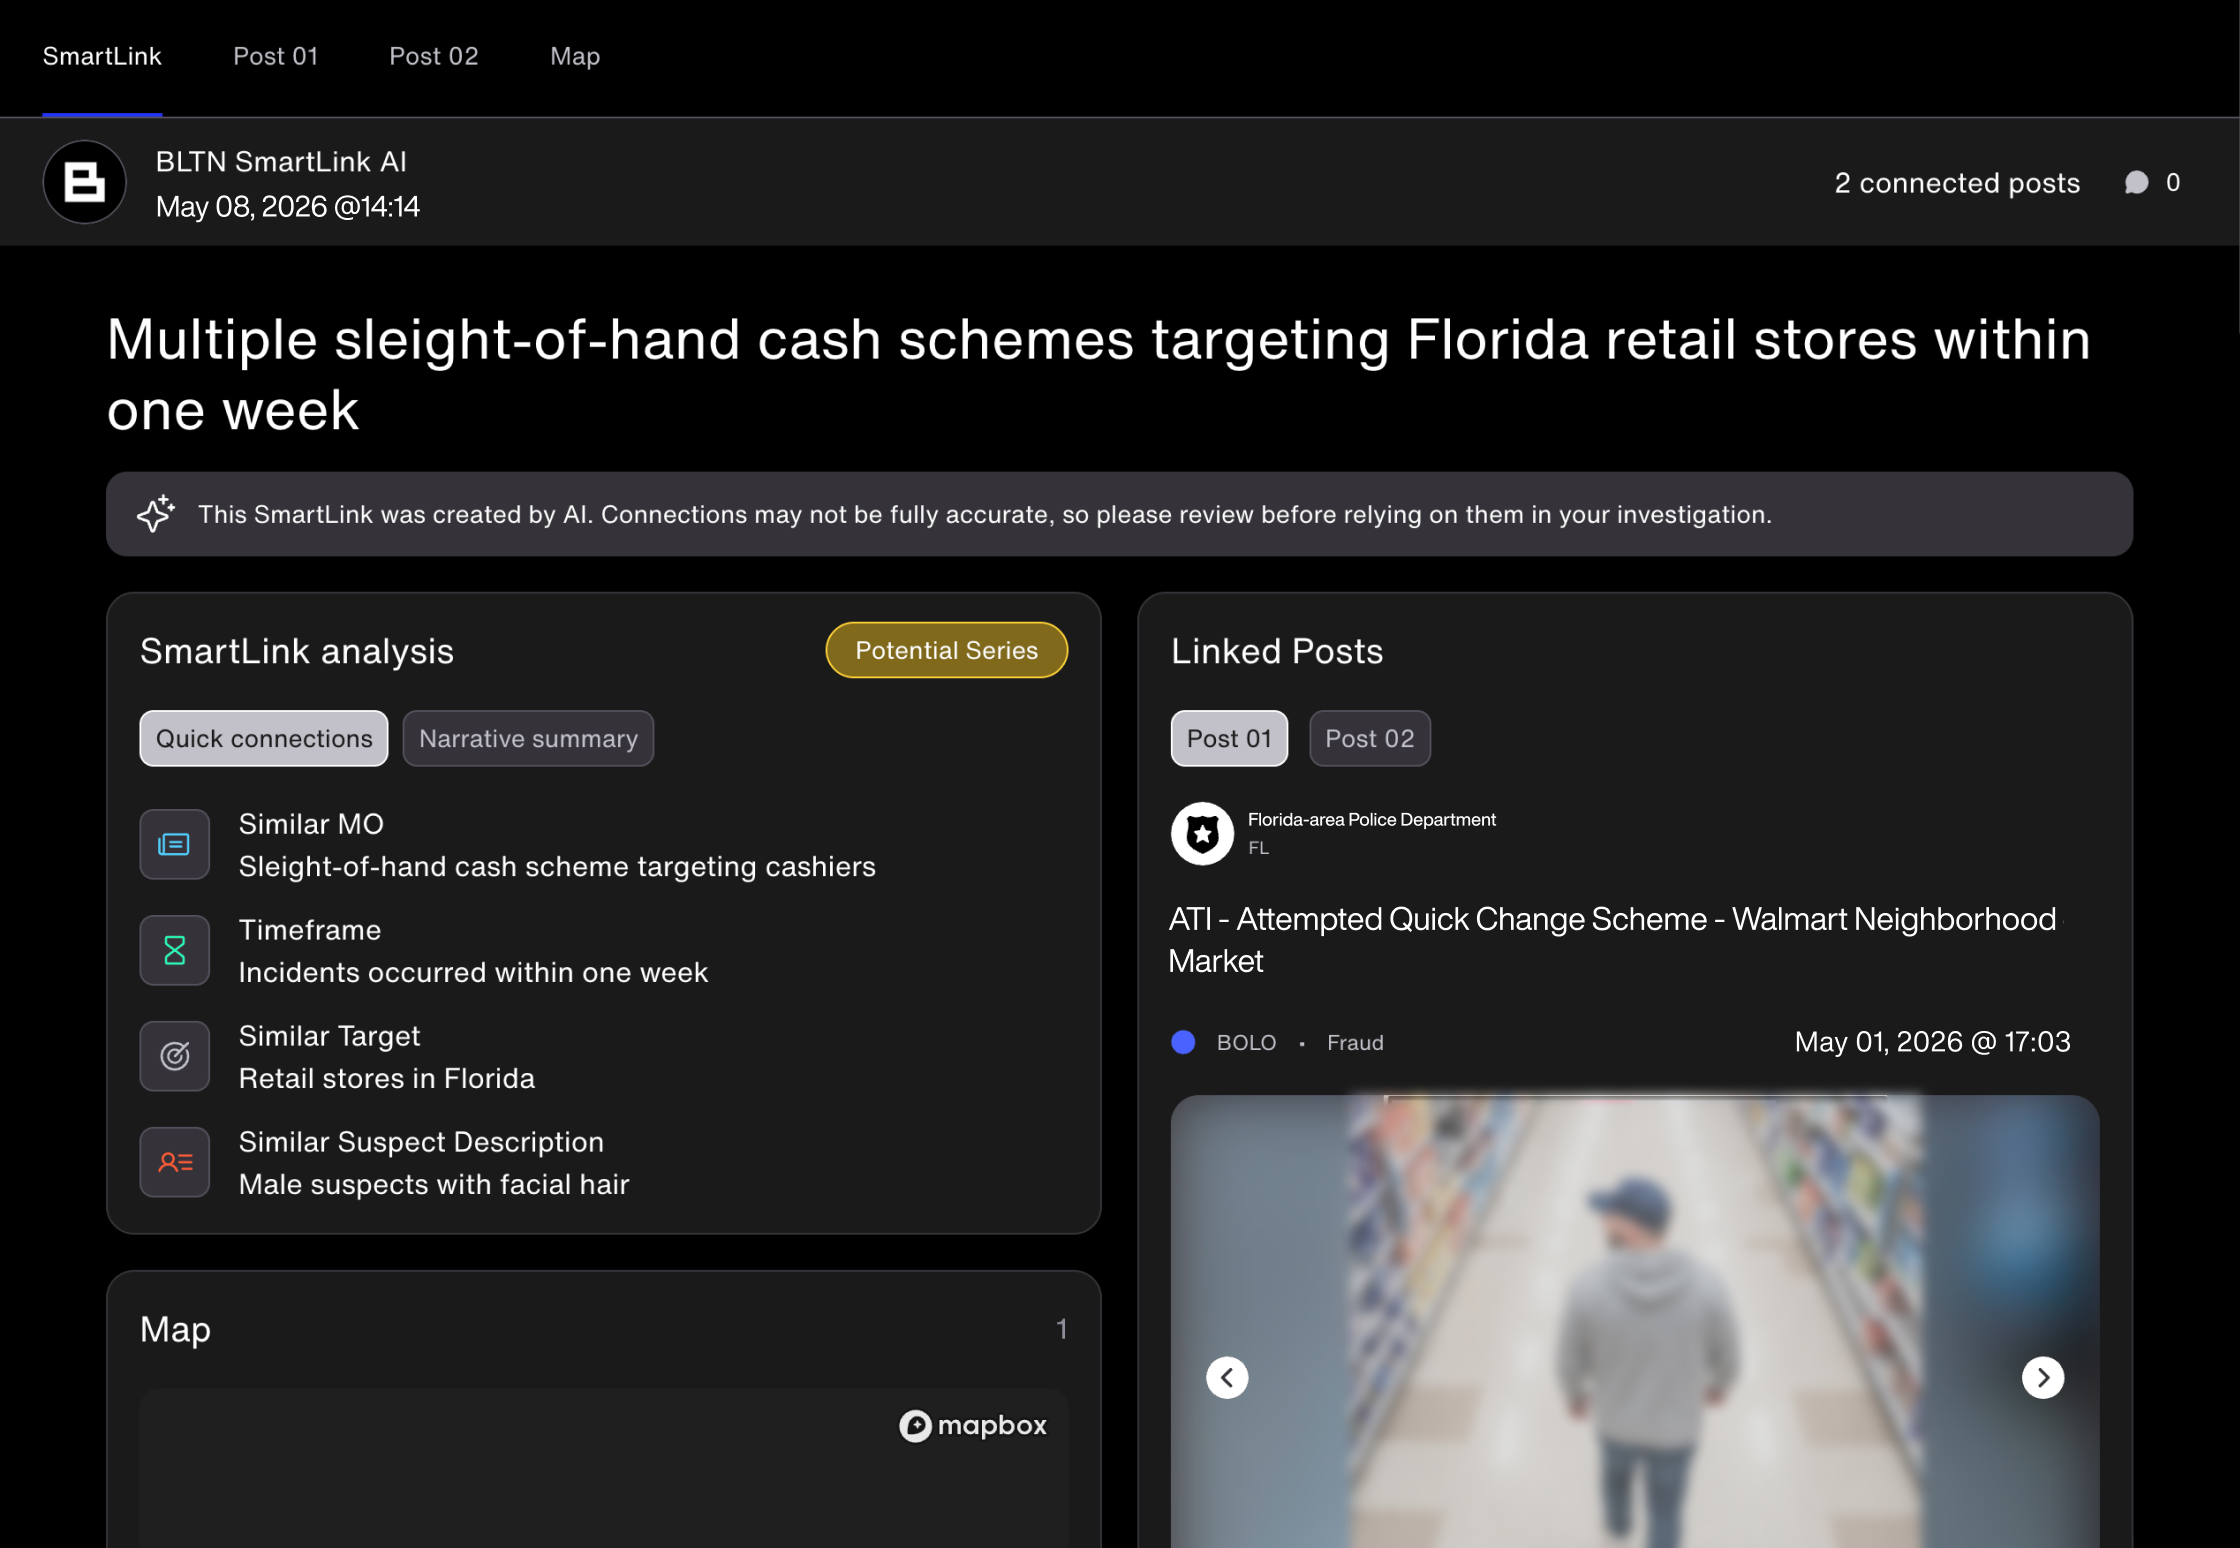Viewport: 2240px width, 1548px height.
Task: Click the BLTN SmartLink AI author name
Action: pos(281,161)
